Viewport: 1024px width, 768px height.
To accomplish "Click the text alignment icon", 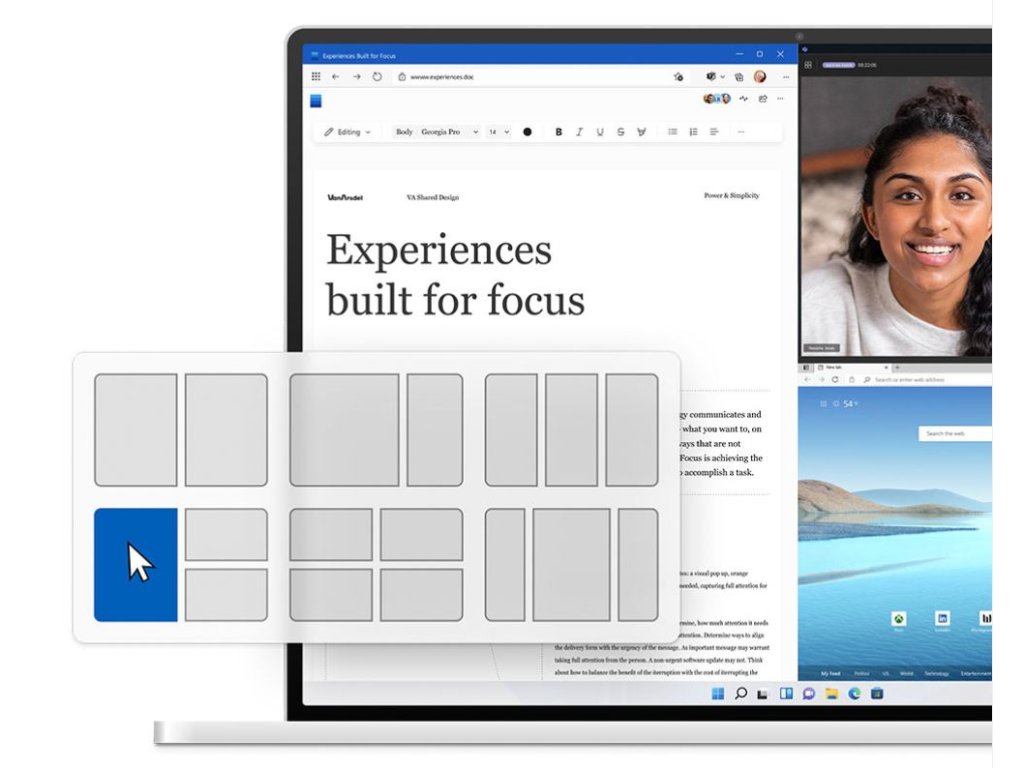I will click(x=715, y=132).
